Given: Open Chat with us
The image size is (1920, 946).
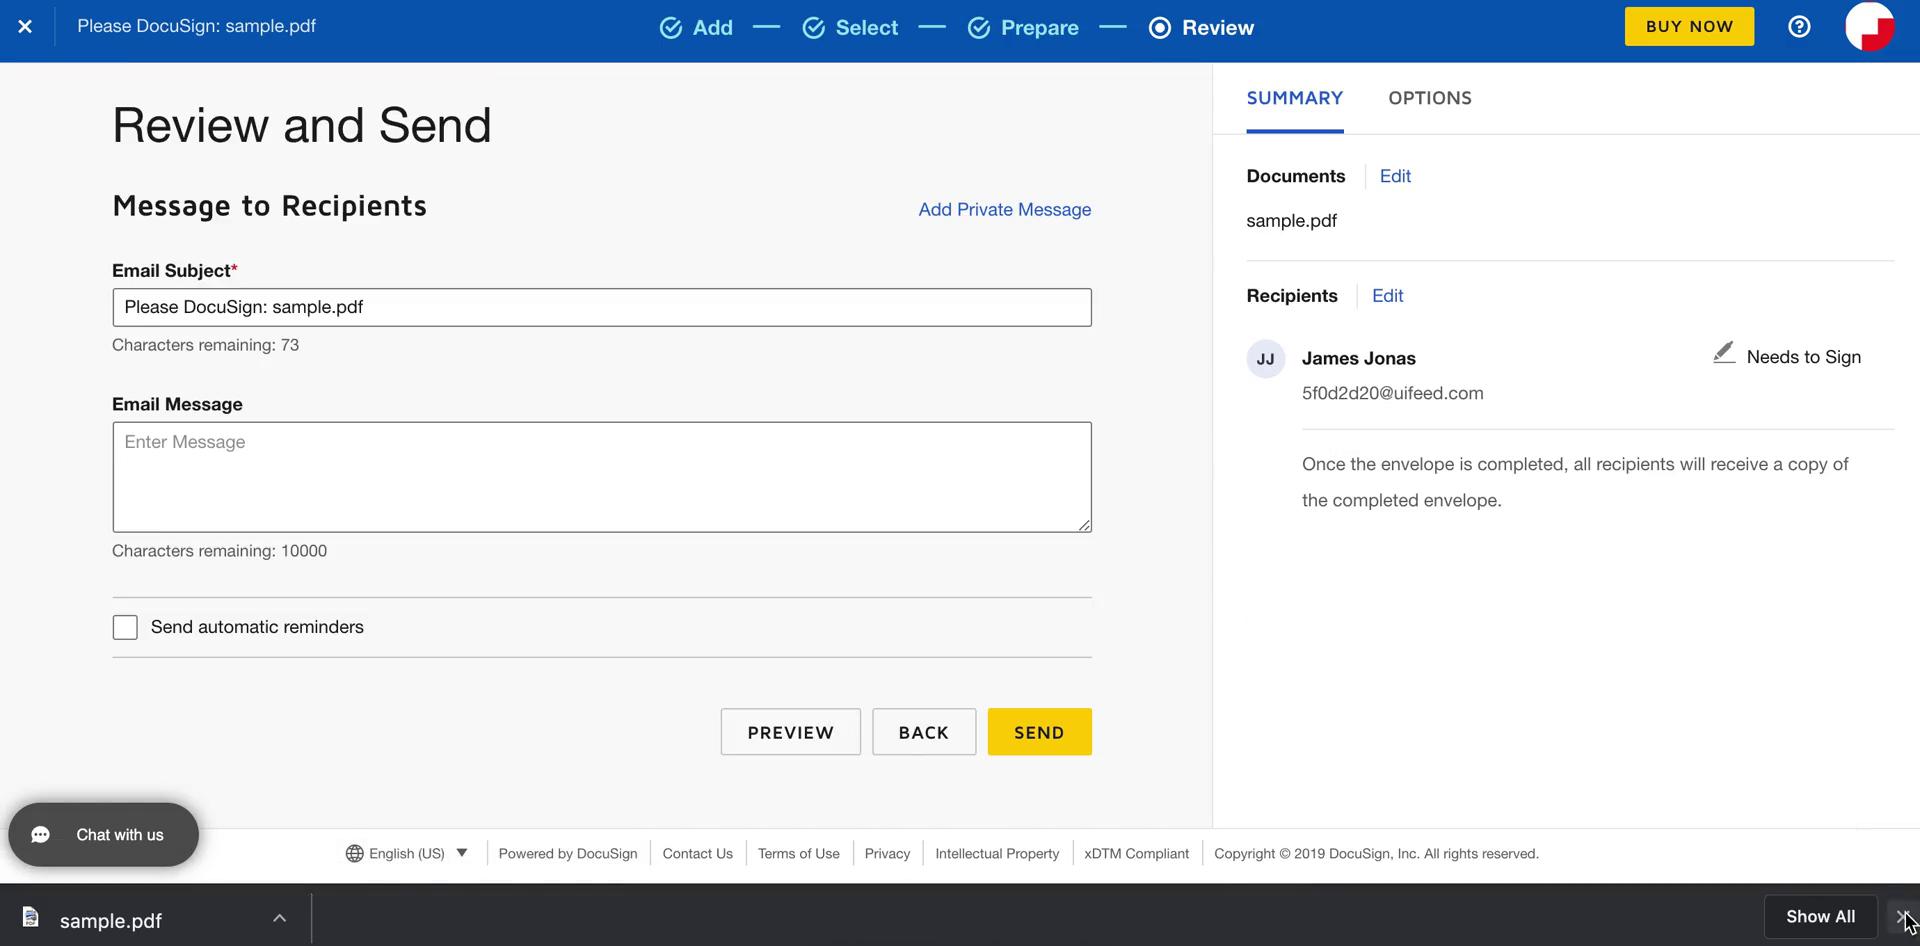Looking at the screenshot, I should [104, 835].
